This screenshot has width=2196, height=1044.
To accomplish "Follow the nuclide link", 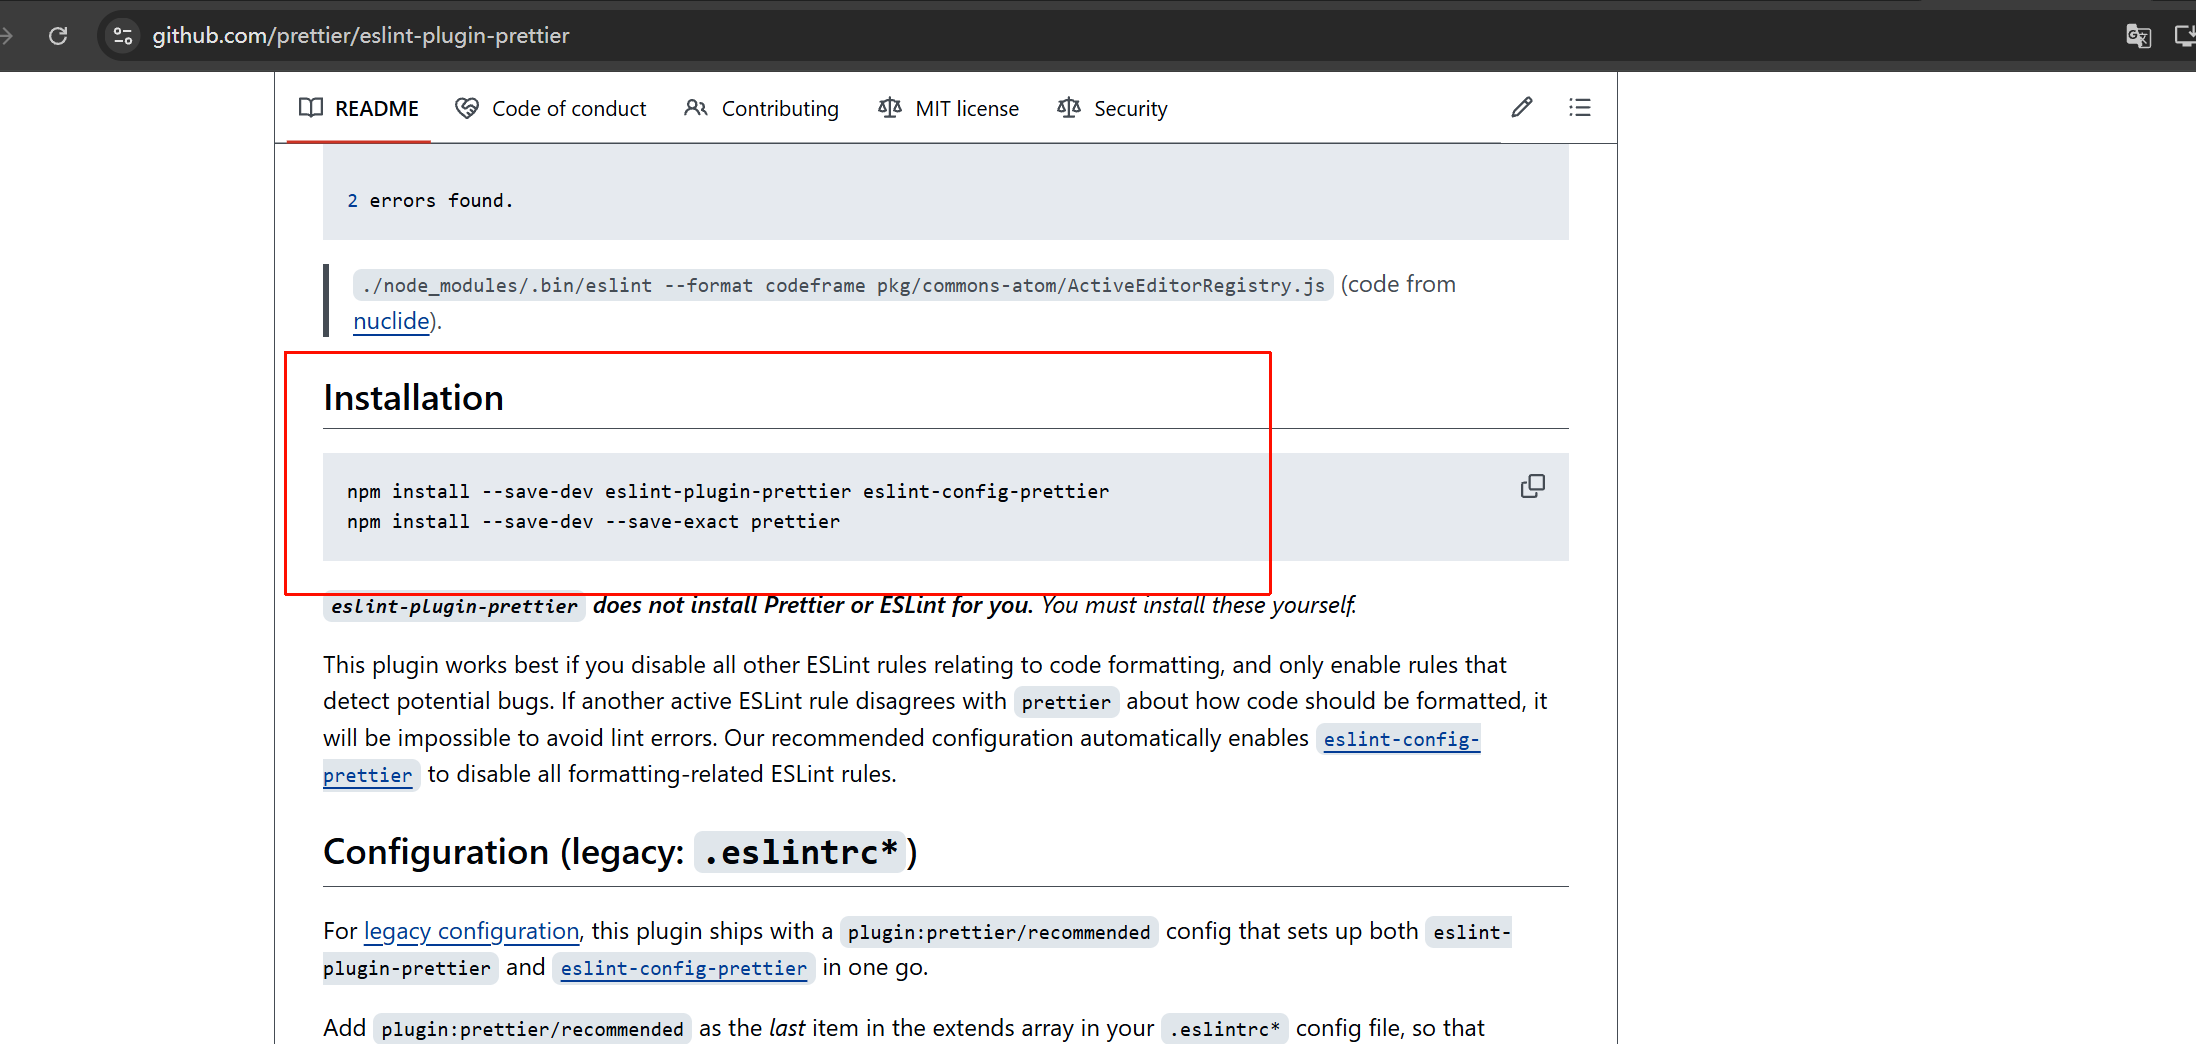I will coord(391,321).
